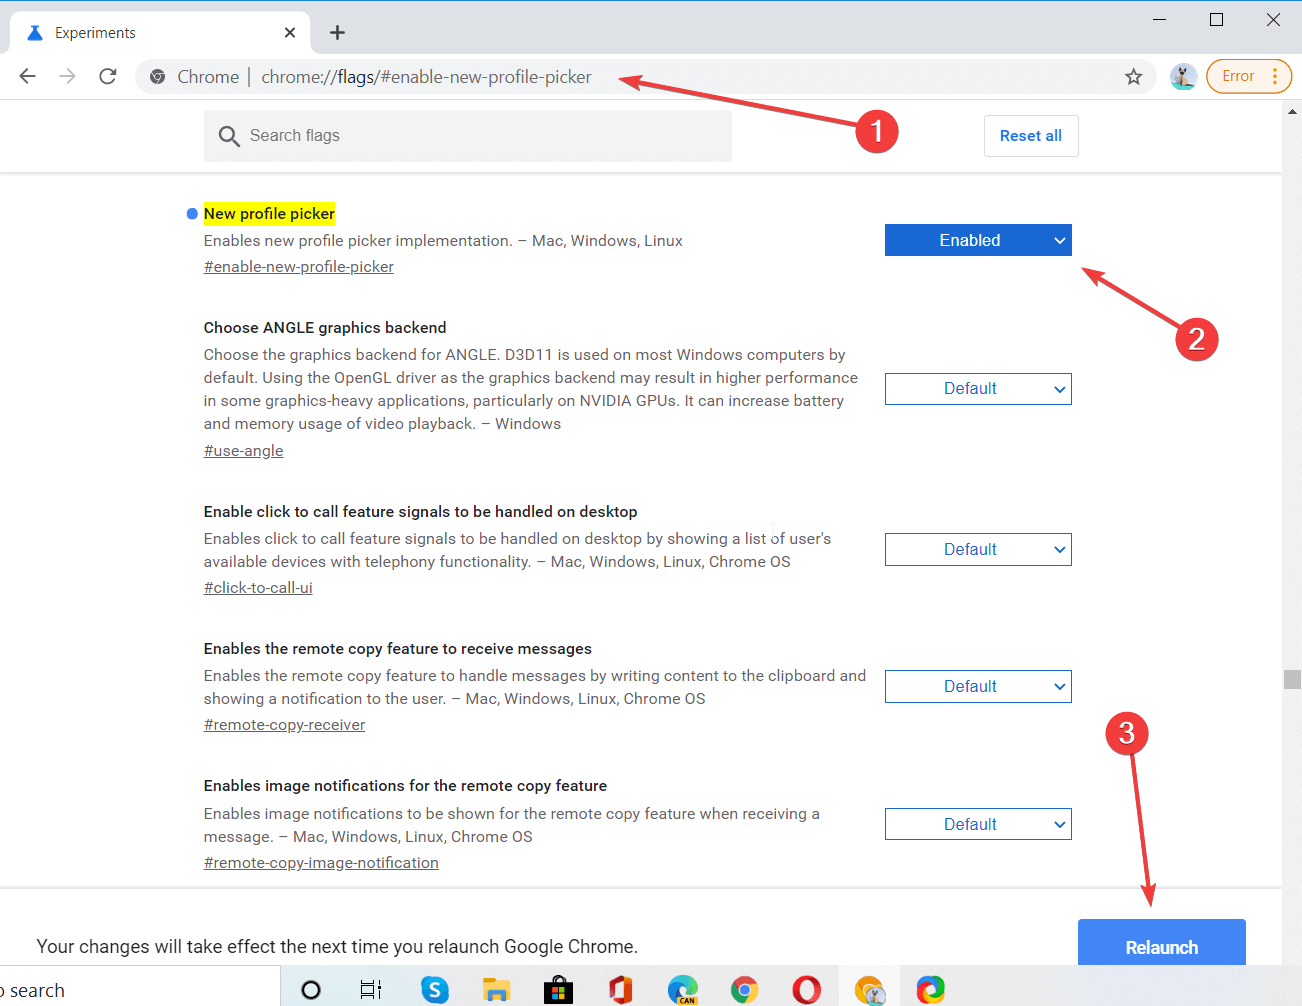The width and height of the screenshot is (1302, 1006).
Task: Open a new browser tab
Action: pos(338,33)
